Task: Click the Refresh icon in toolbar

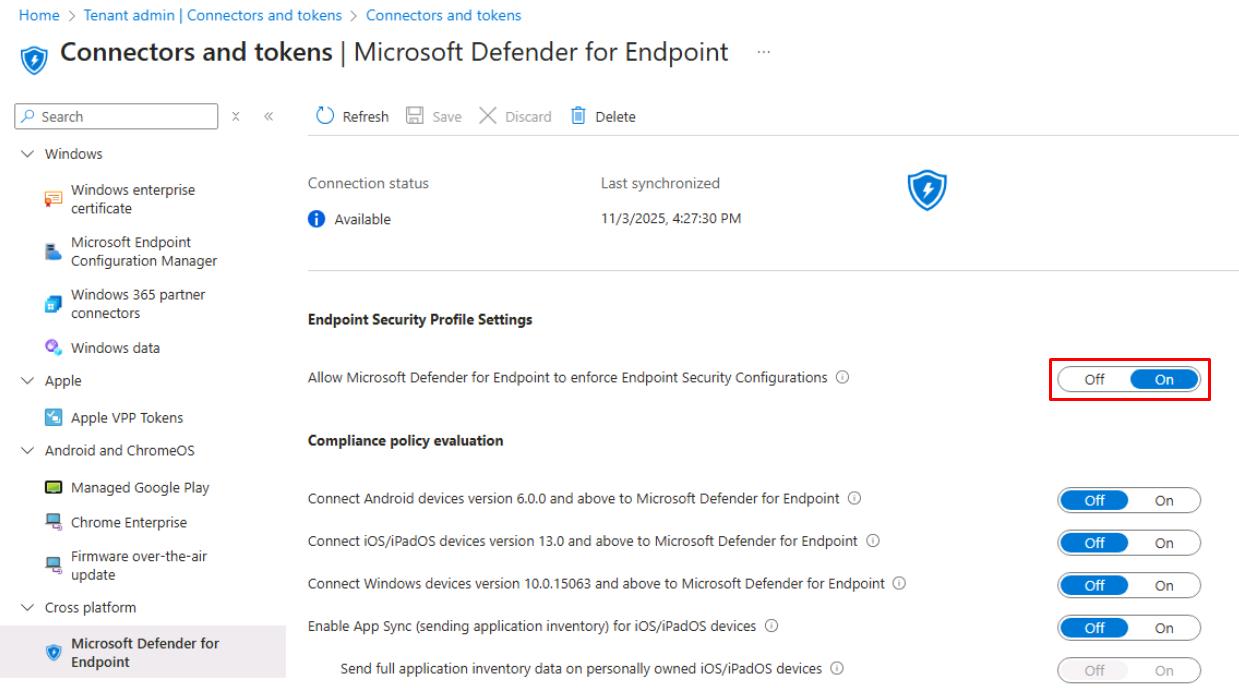Action: (x=325, y=116)
